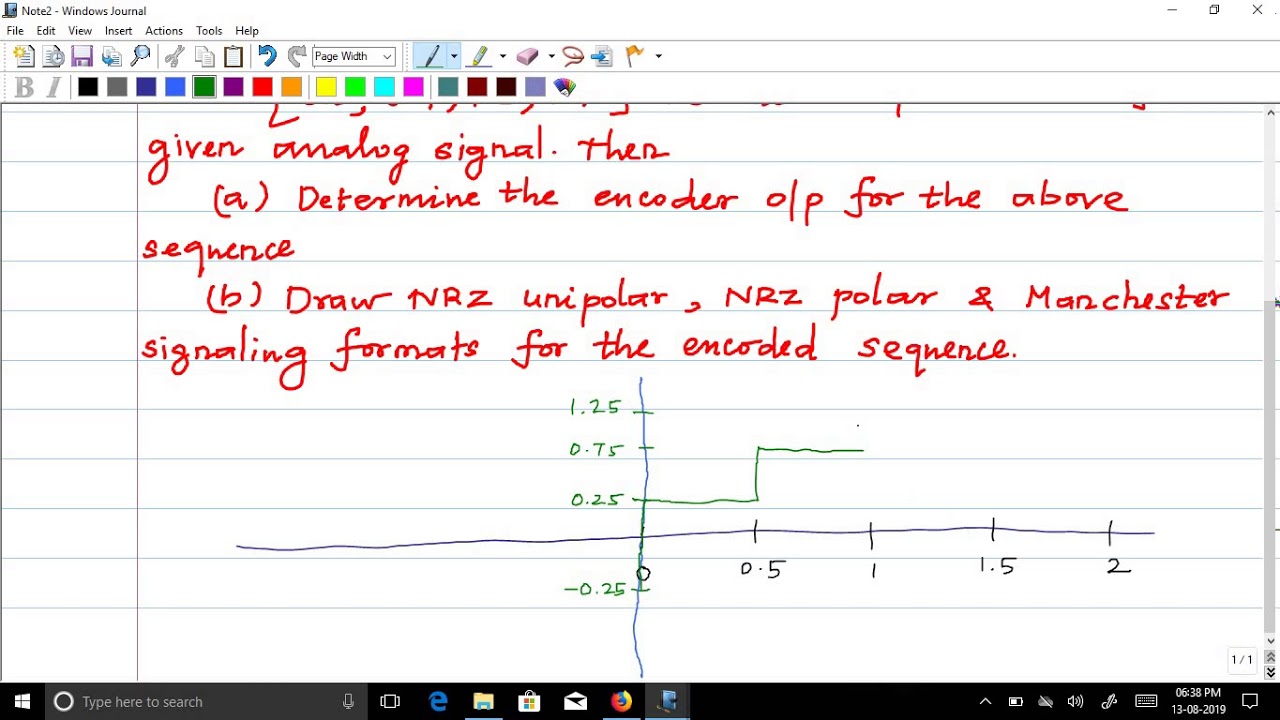Expand the Eraser options arrow

(x=551, y=56)
